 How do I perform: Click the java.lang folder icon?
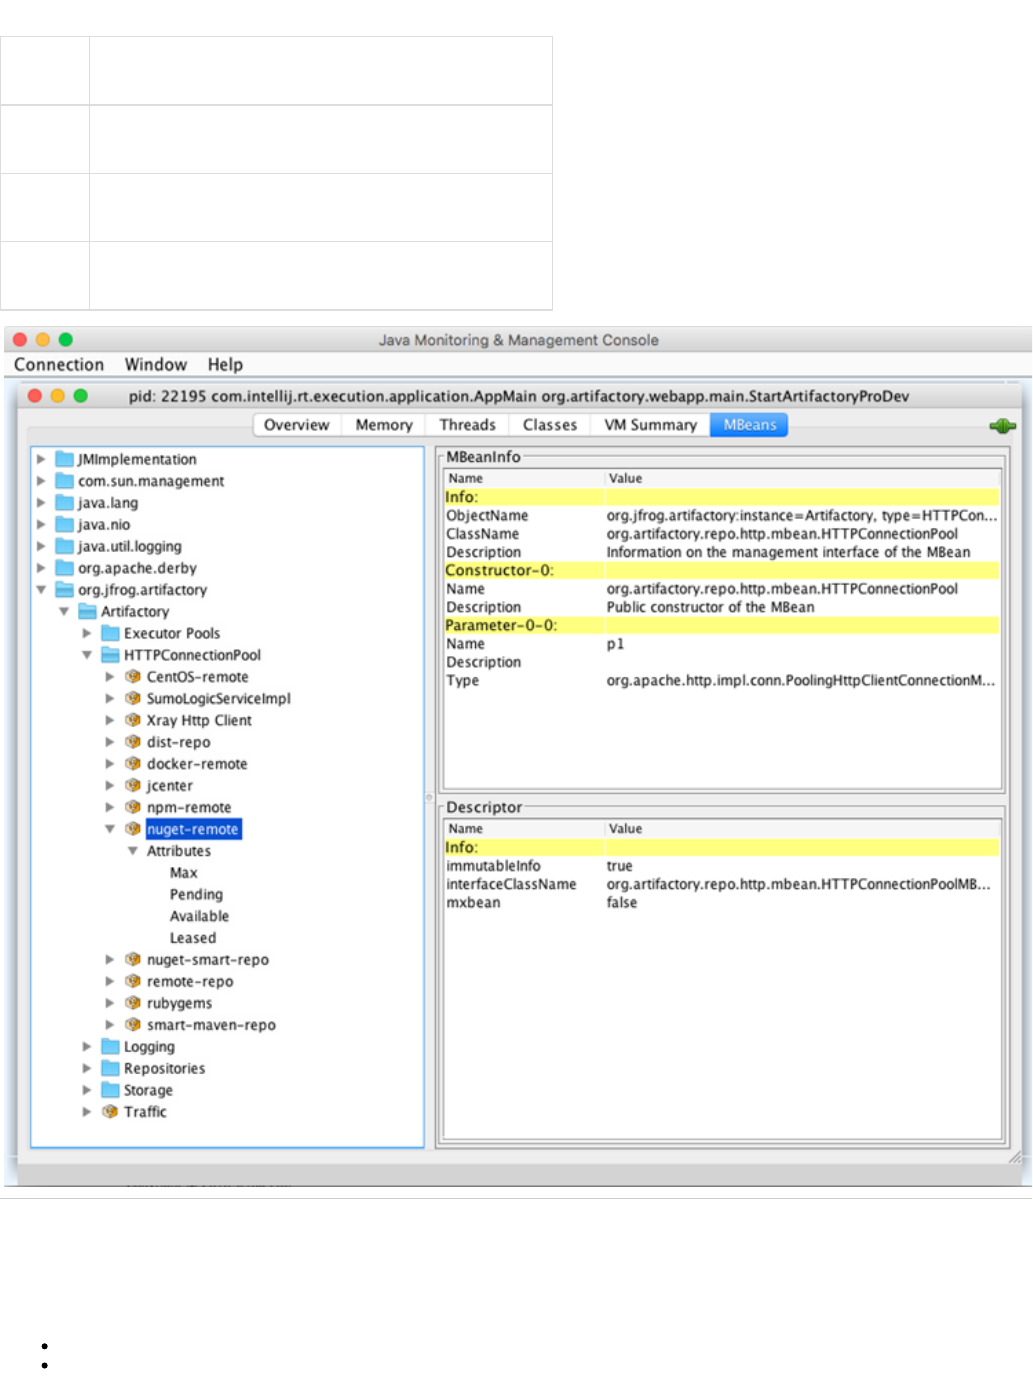coord(65,503)
